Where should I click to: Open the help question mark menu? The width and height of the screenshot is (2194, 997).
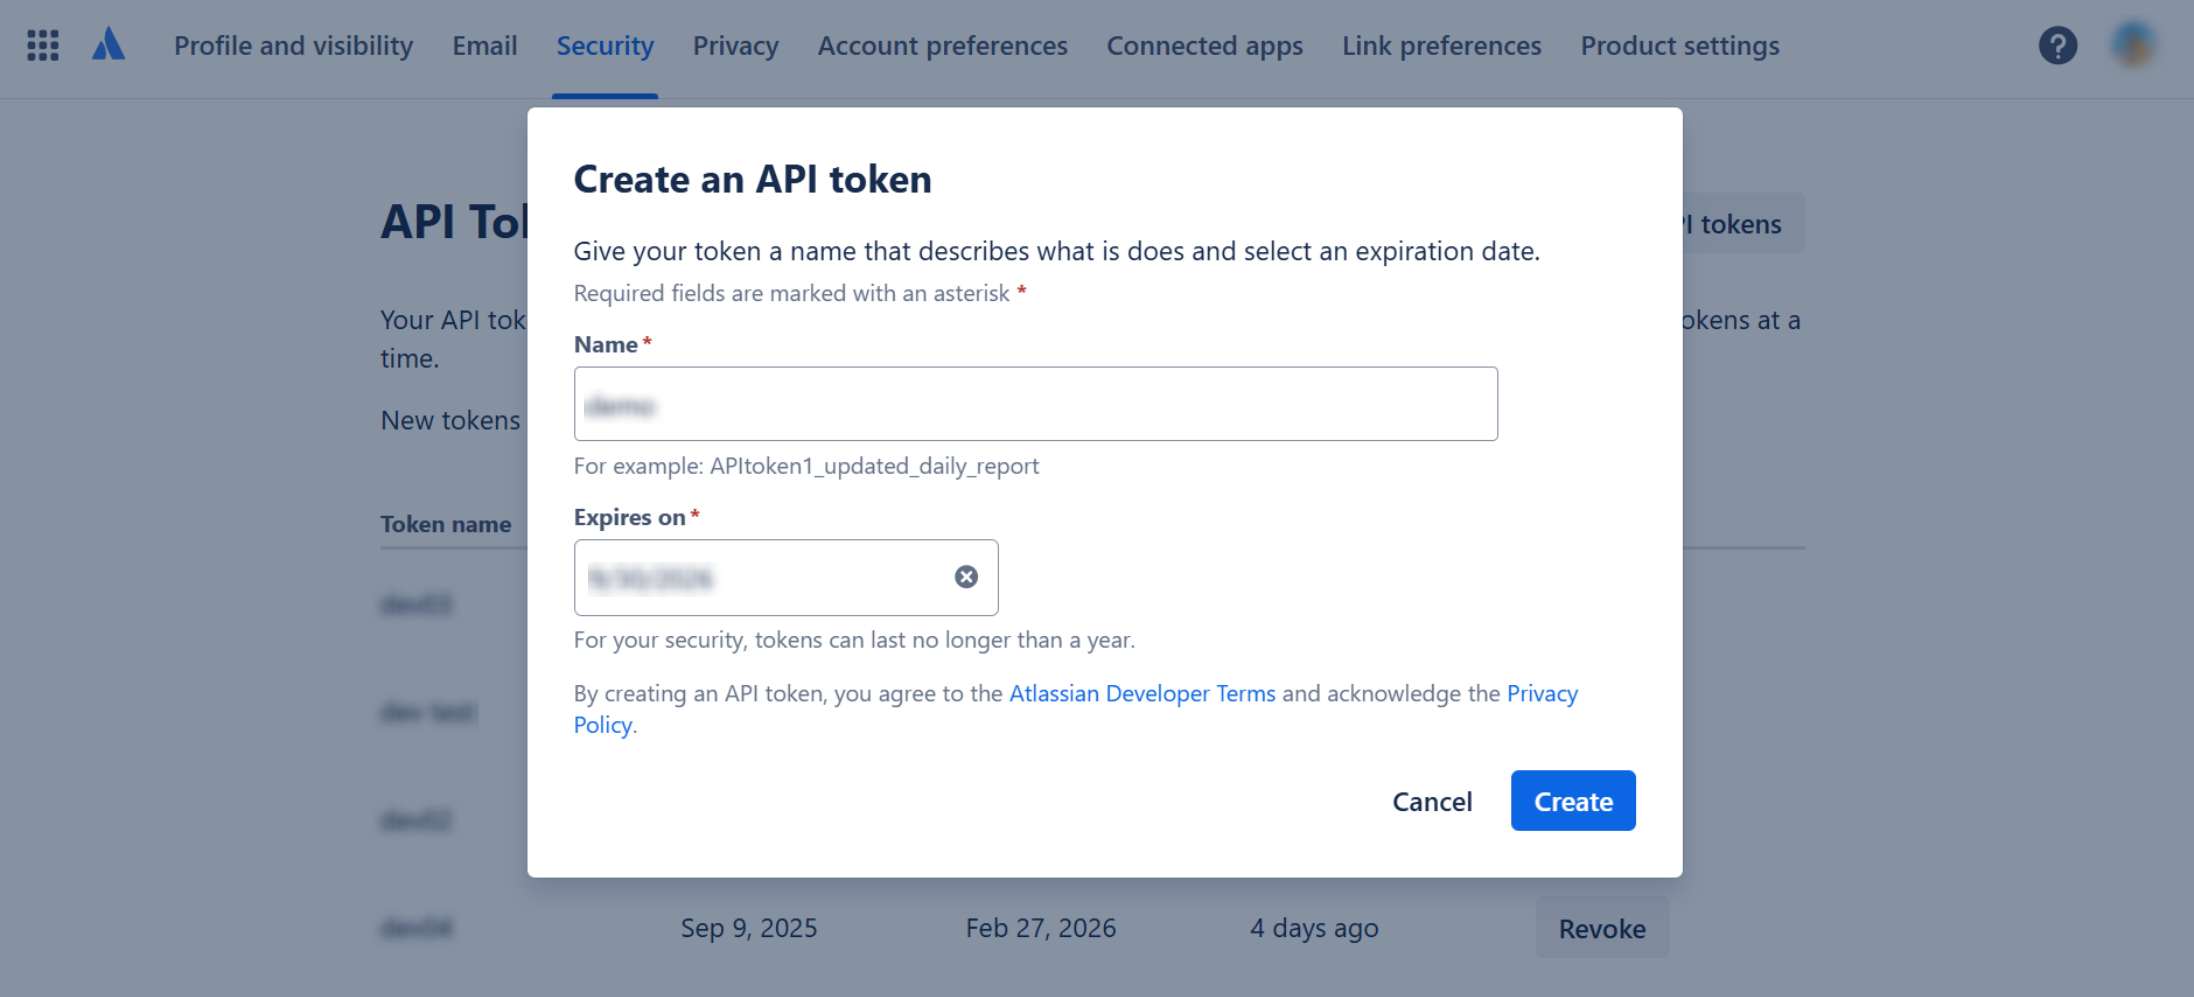[x=2058, y=46]
